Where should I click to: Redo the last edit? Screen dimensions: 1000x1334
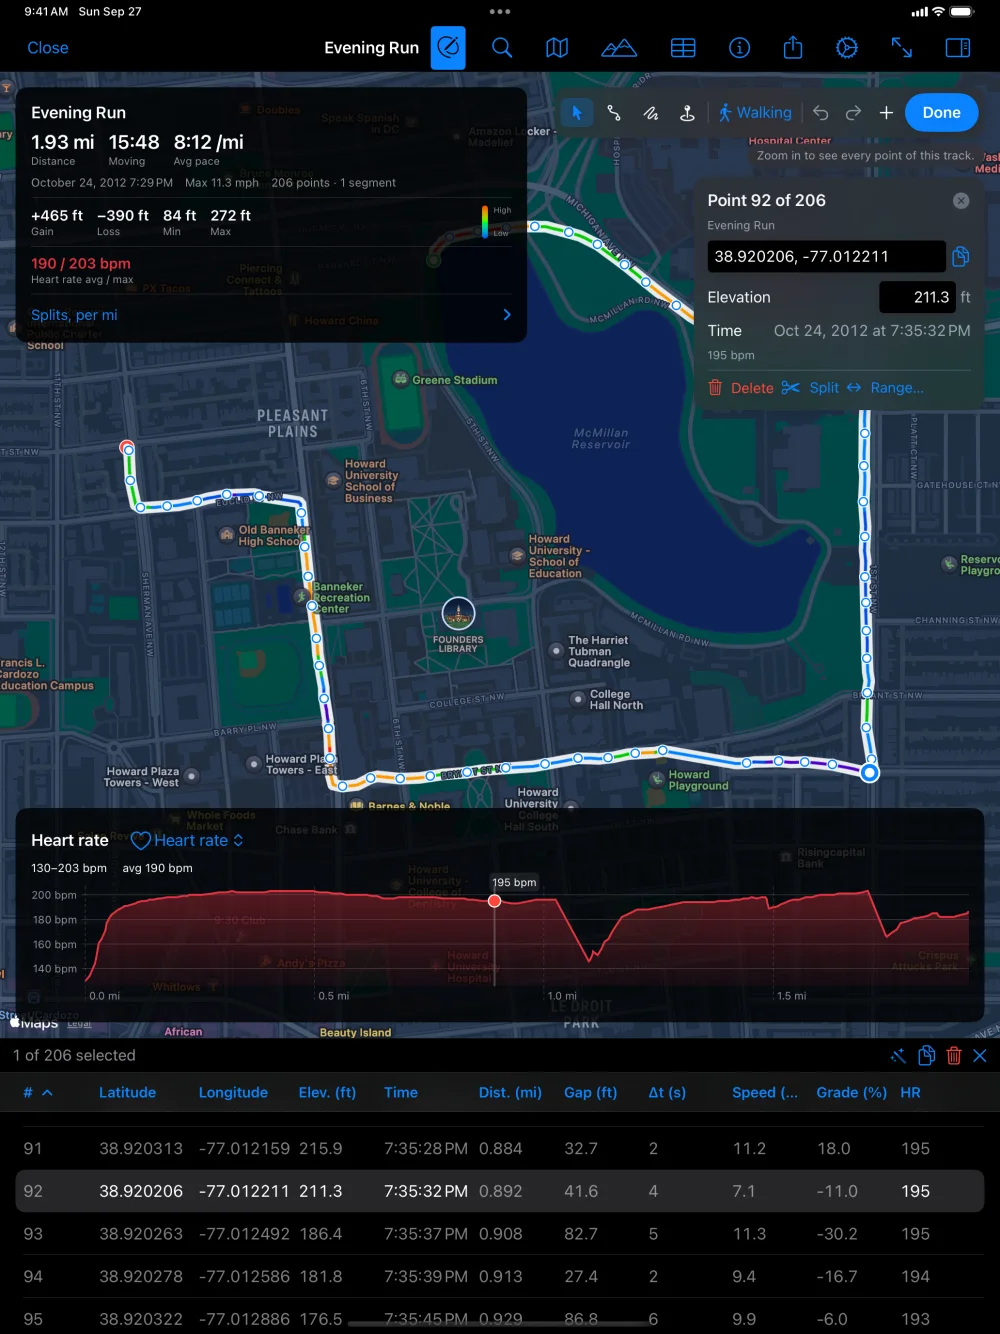click(x=853, y=113)
